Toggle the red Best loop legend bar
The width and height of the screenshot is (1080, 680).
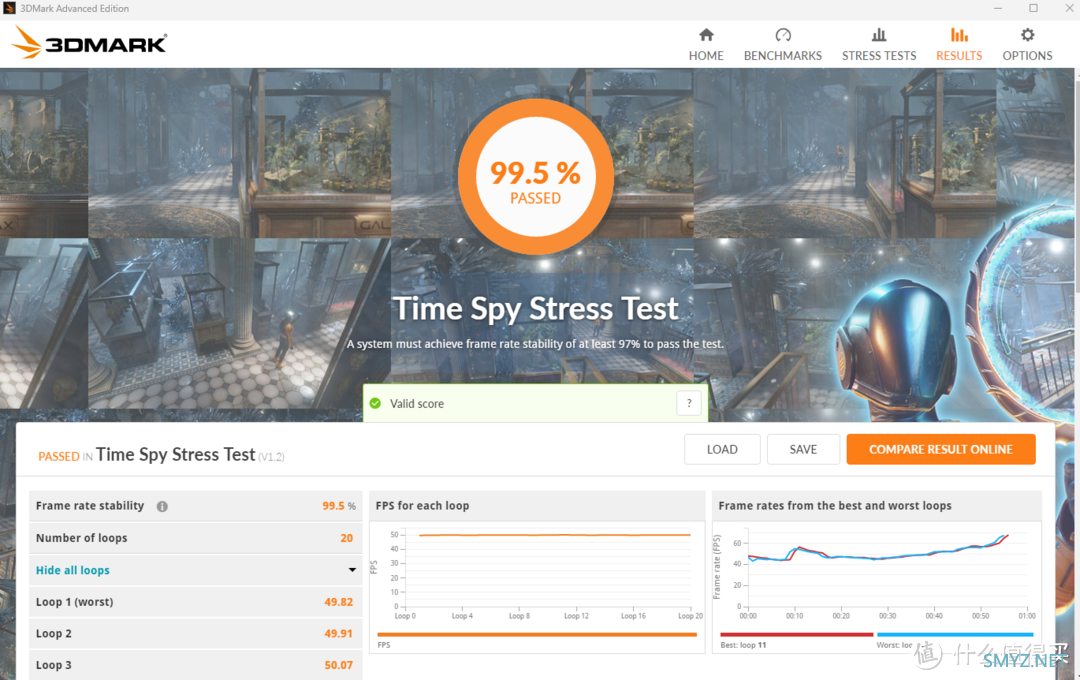(796, 634)
